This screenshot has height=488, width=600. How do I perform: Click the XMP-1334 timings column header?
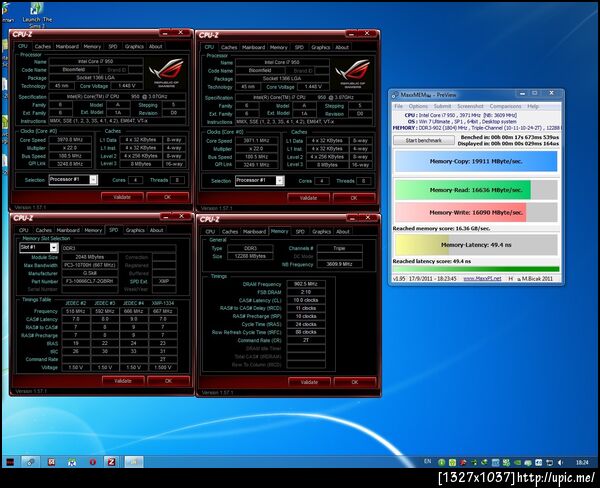pyautogui.click(x=163, y=303)
